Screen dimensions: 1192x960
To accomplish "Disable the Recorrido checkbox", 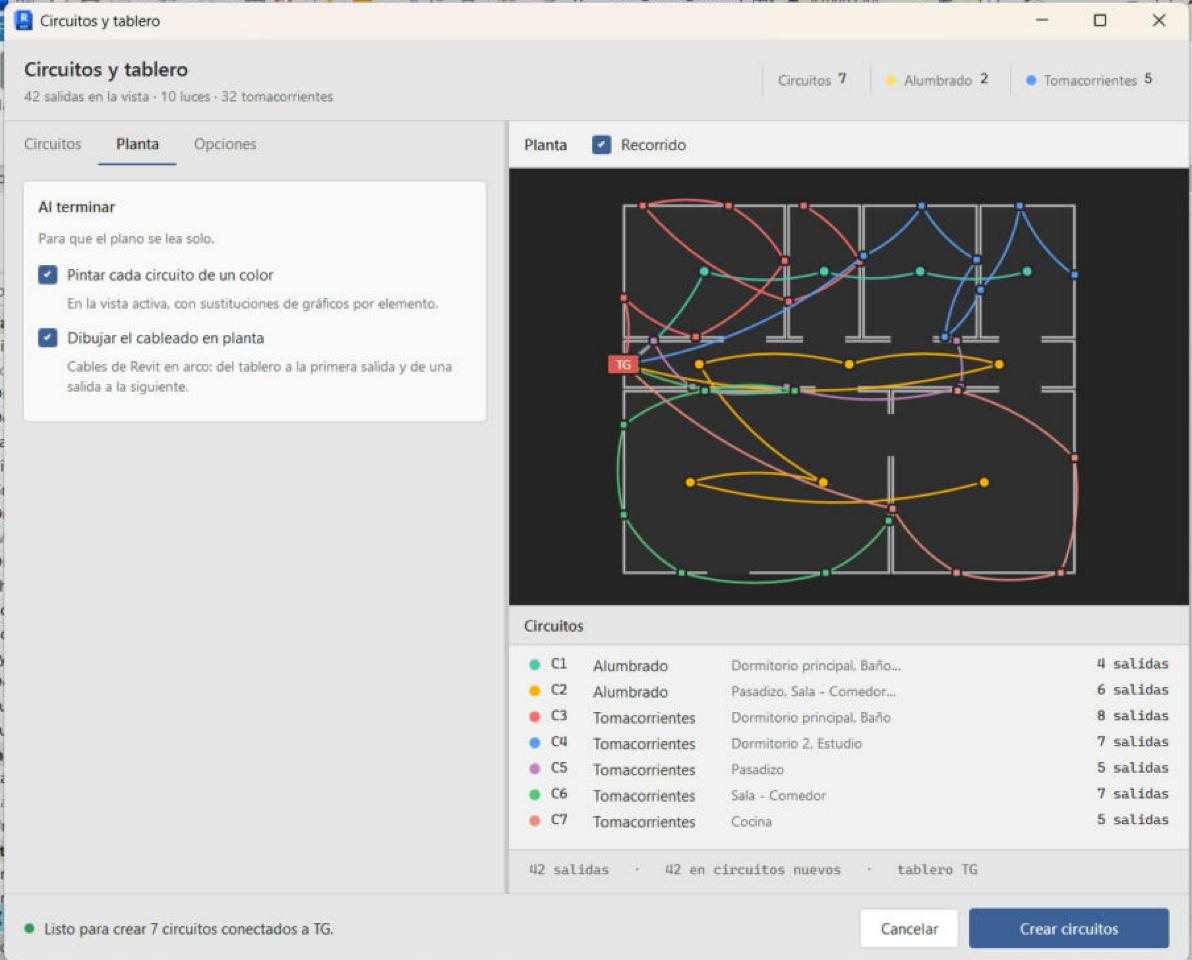I will click(x=601, y=144).
